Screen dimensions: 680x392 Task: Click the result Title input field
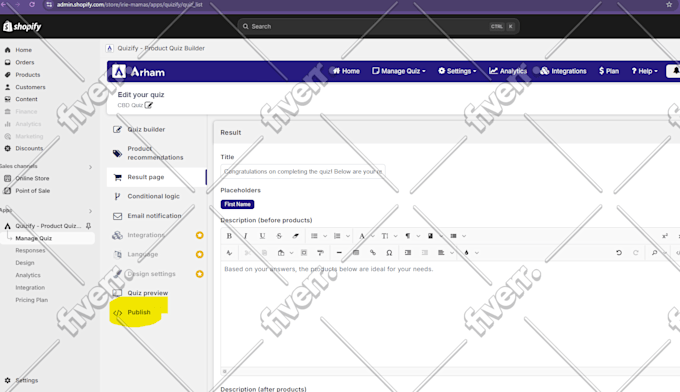(x=303, y=171)
